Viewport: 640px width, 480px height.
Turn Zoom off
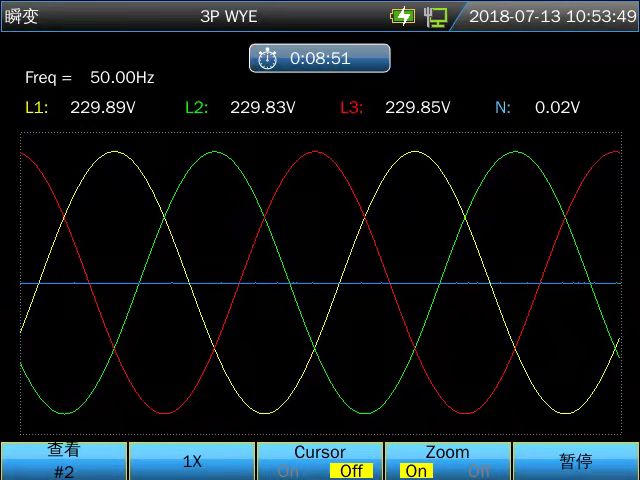click(479, 471)
